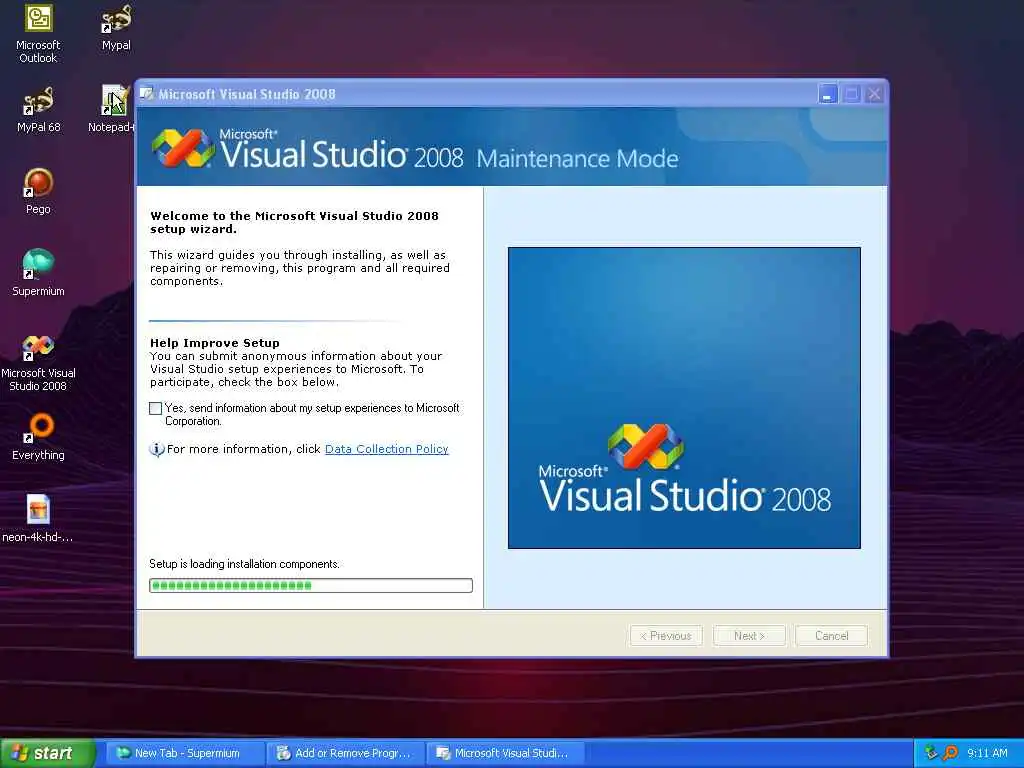
Task: Click the magnifier tray icon
Action: point(950,753)
